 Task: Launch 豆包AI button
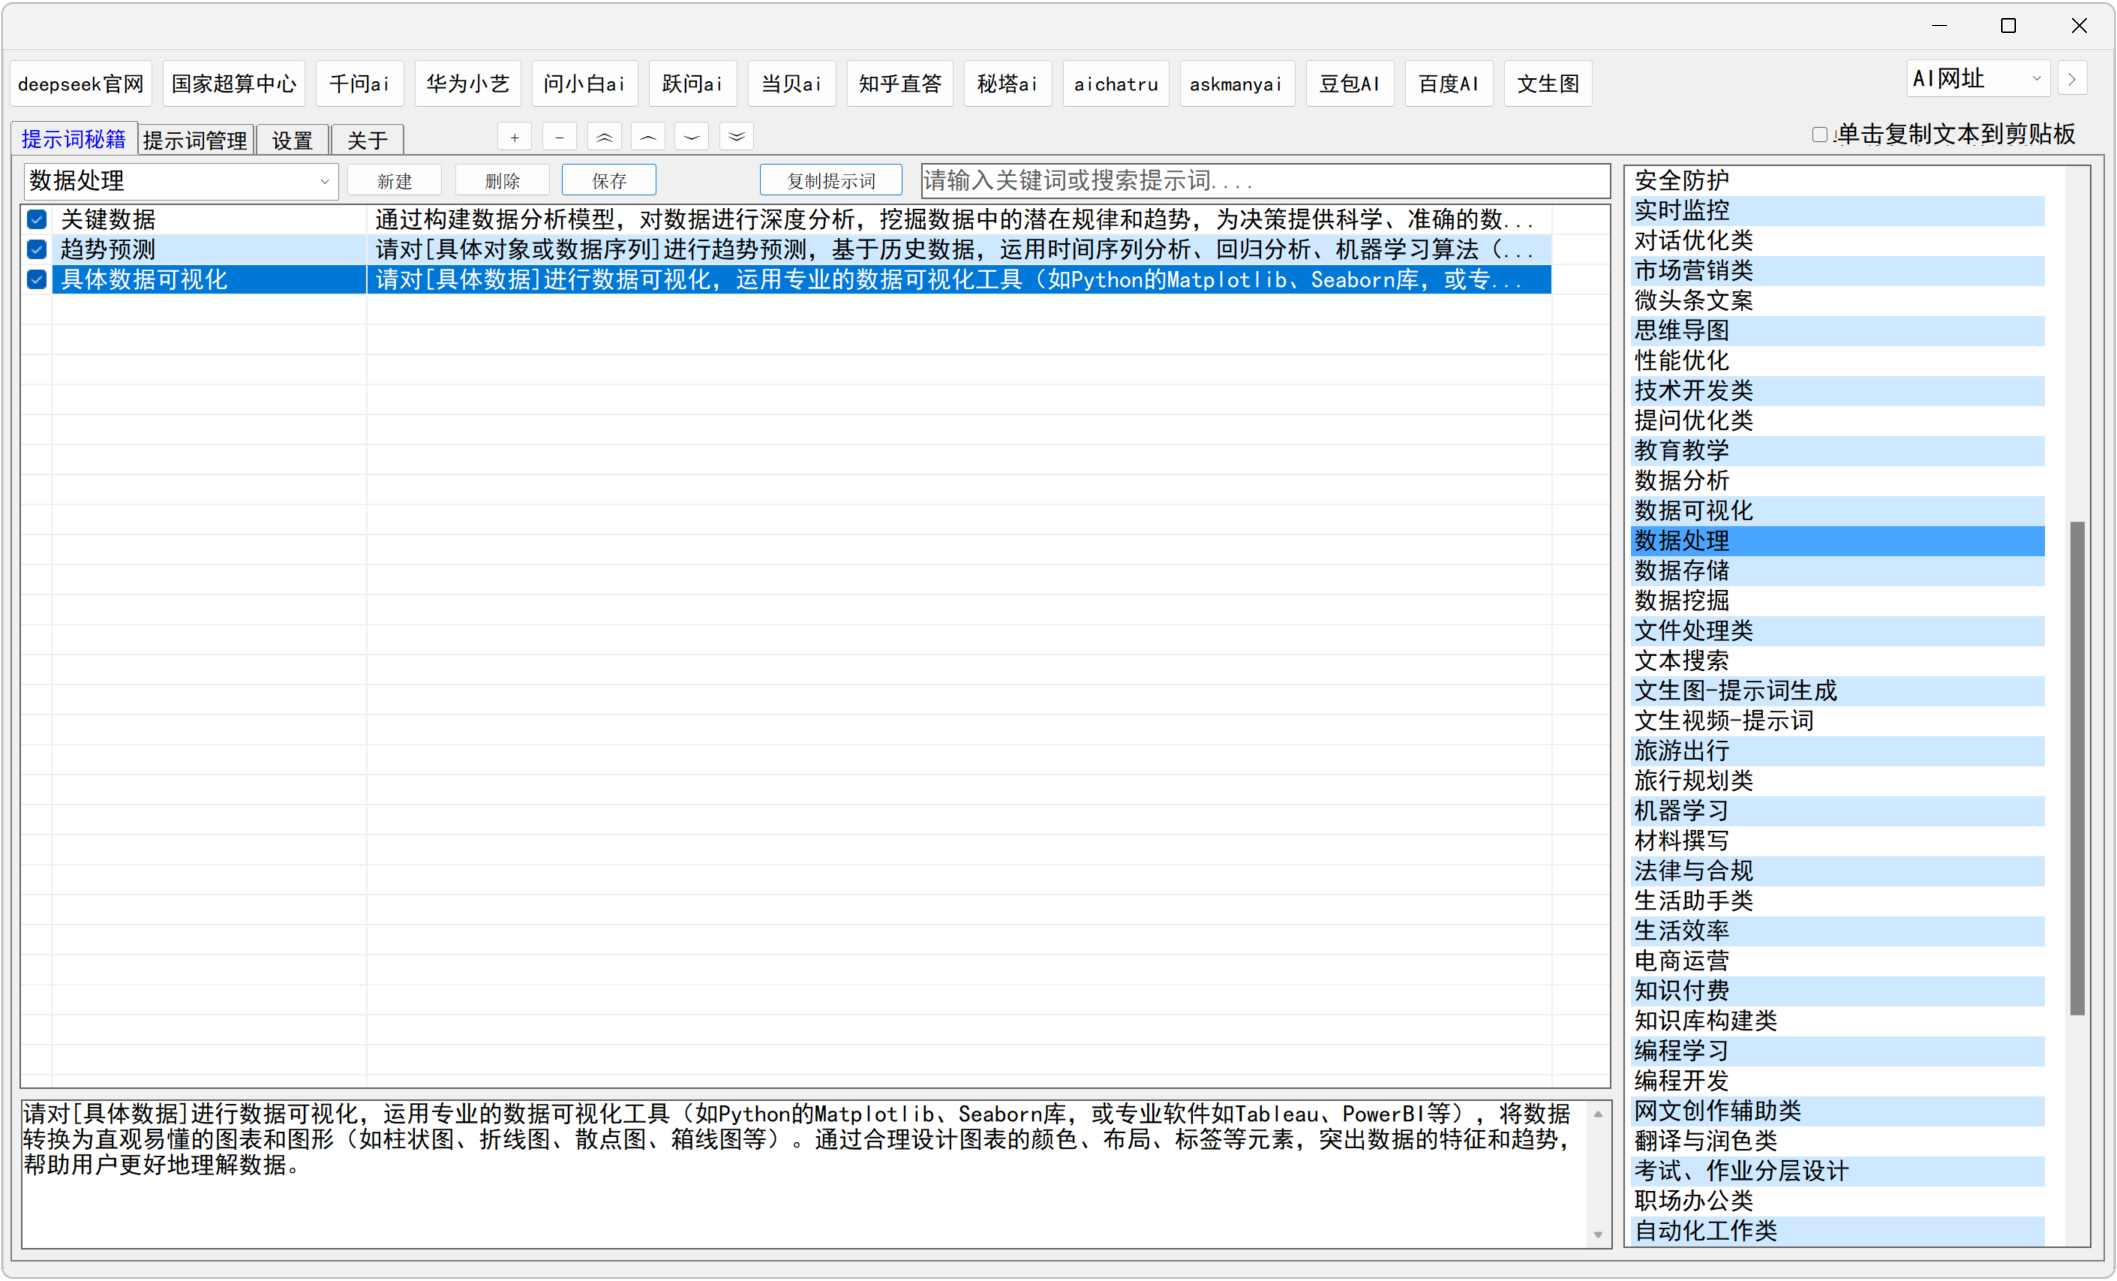[1350, 84]
